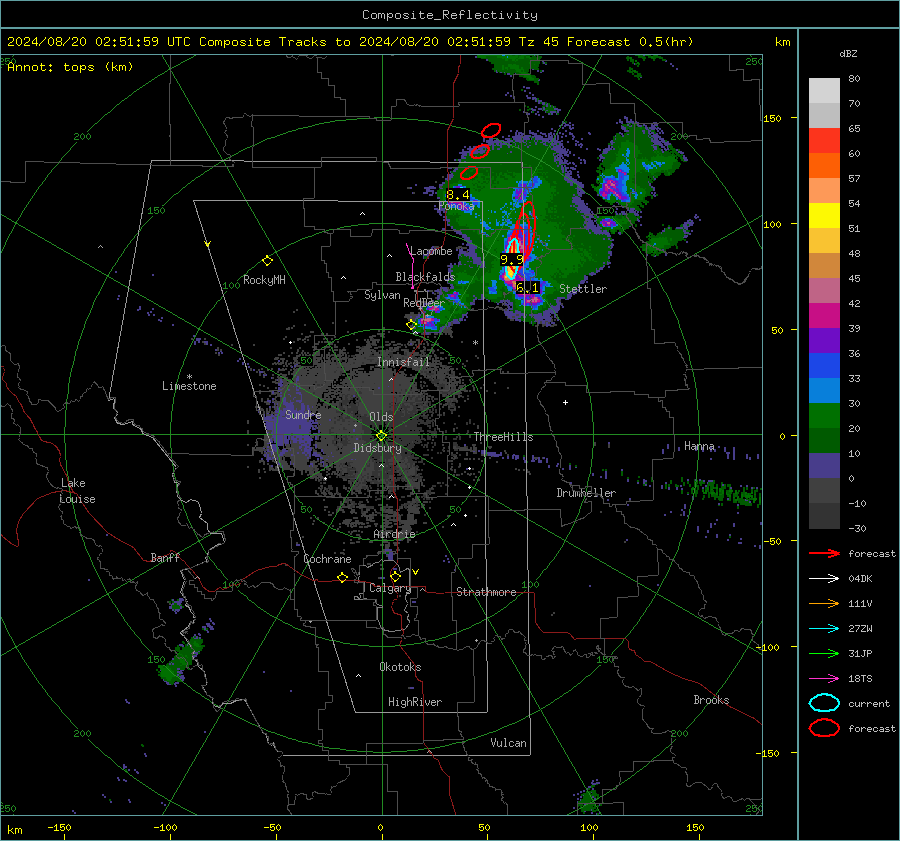The width and height of the screenshot is (900, 841).
Task: Click the storm top label 8.4
Action: (458, 195)
